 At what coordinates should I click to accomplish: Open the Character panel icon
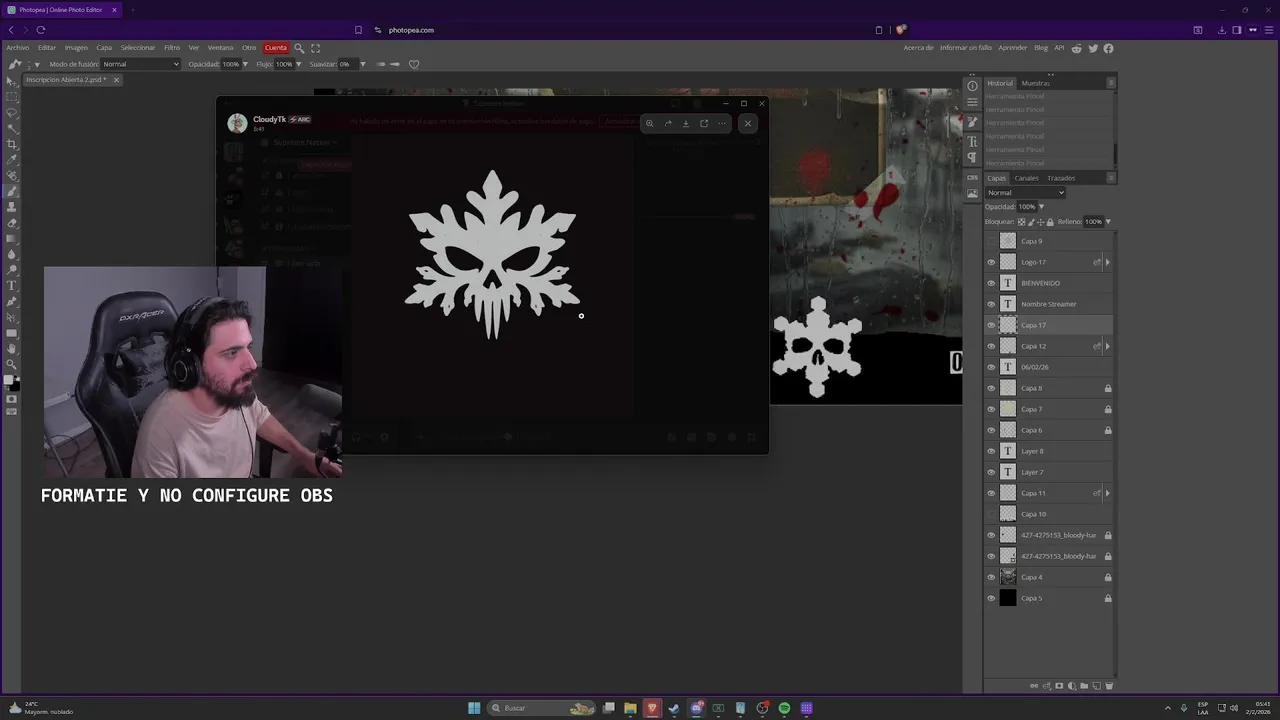(x=972, y=142)
